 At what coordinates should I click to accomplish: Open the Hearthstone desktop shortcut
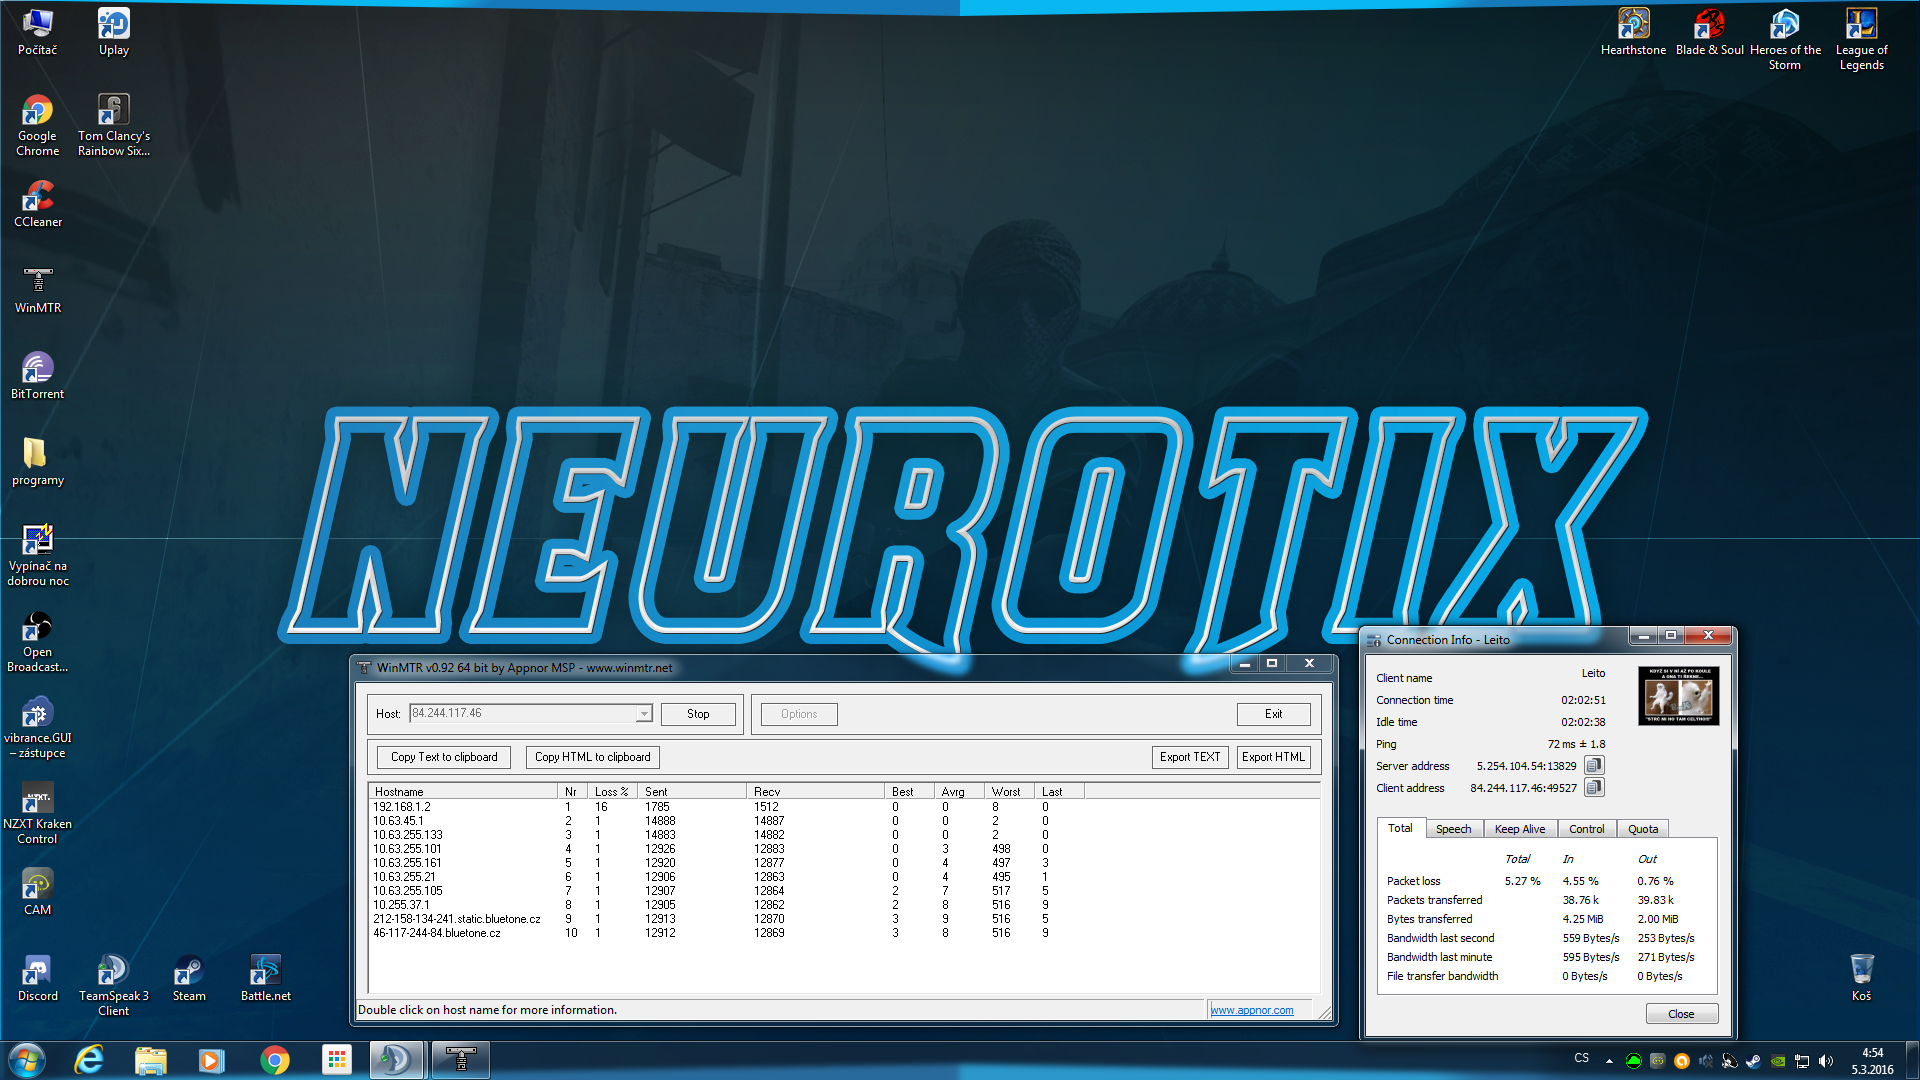click(x=1633, y=24)
